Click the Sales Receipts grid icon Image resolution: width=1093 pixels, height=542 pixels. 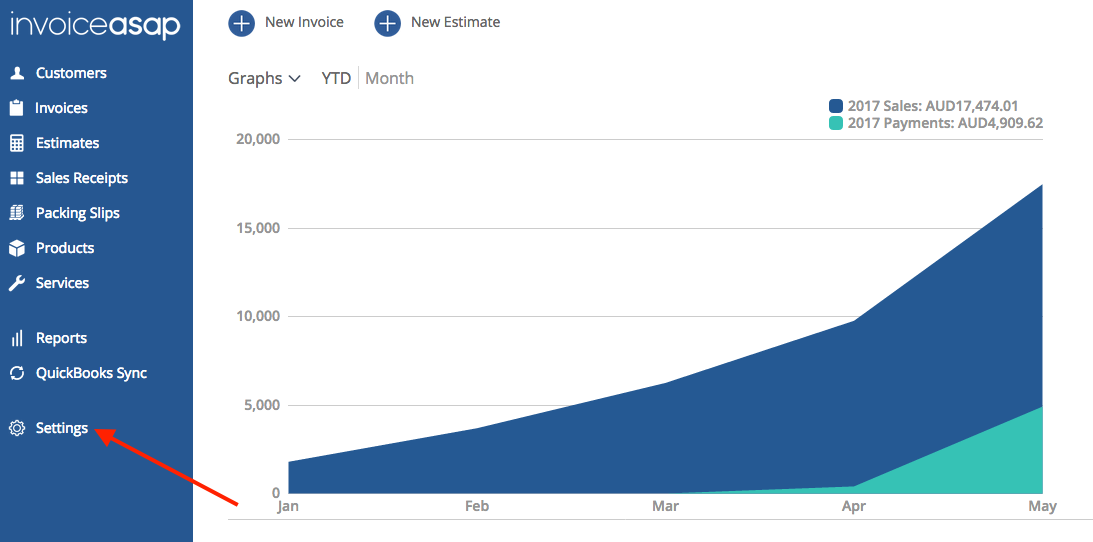[16, 178]
